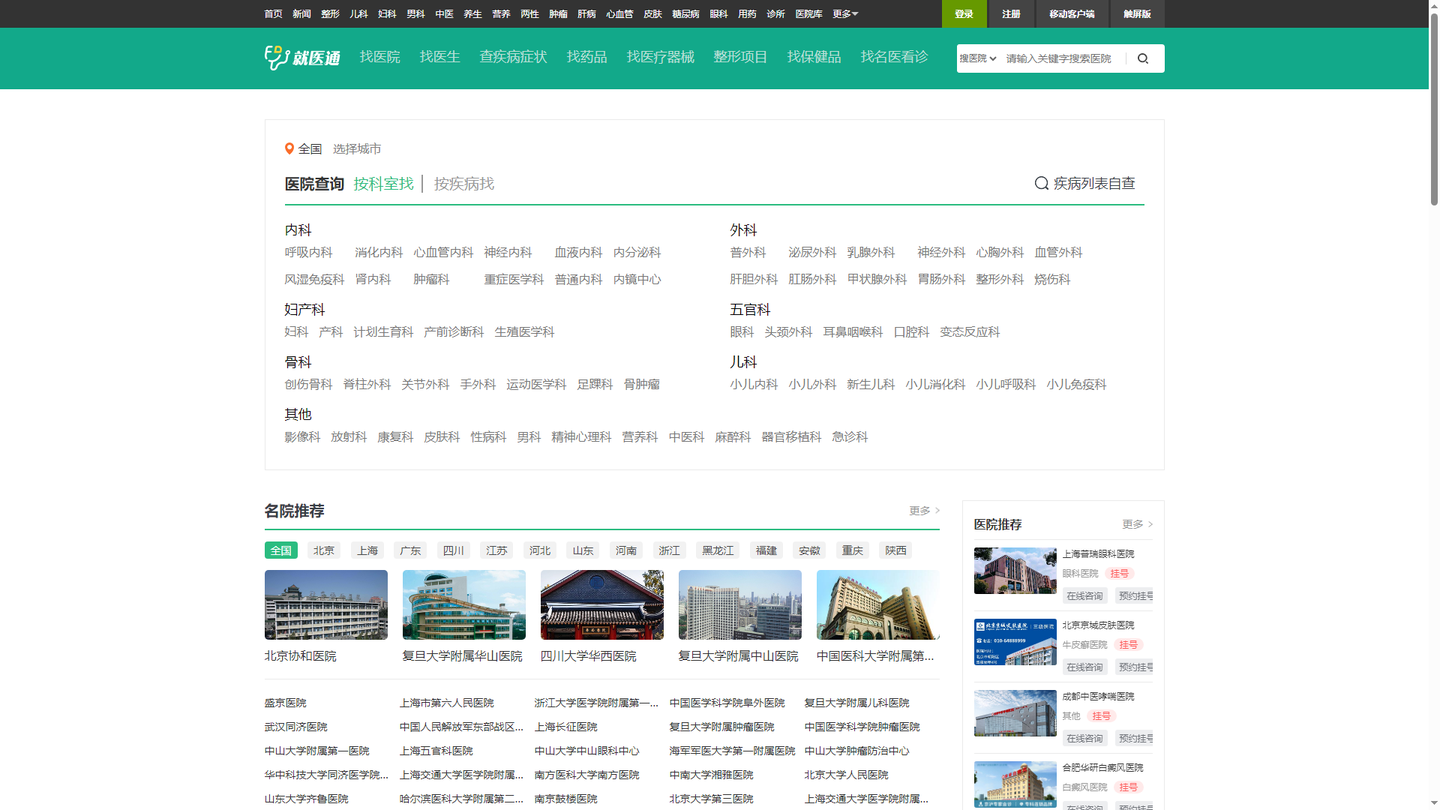
Task: Open 生殖医学科 department link
Action: click(525, 332)
